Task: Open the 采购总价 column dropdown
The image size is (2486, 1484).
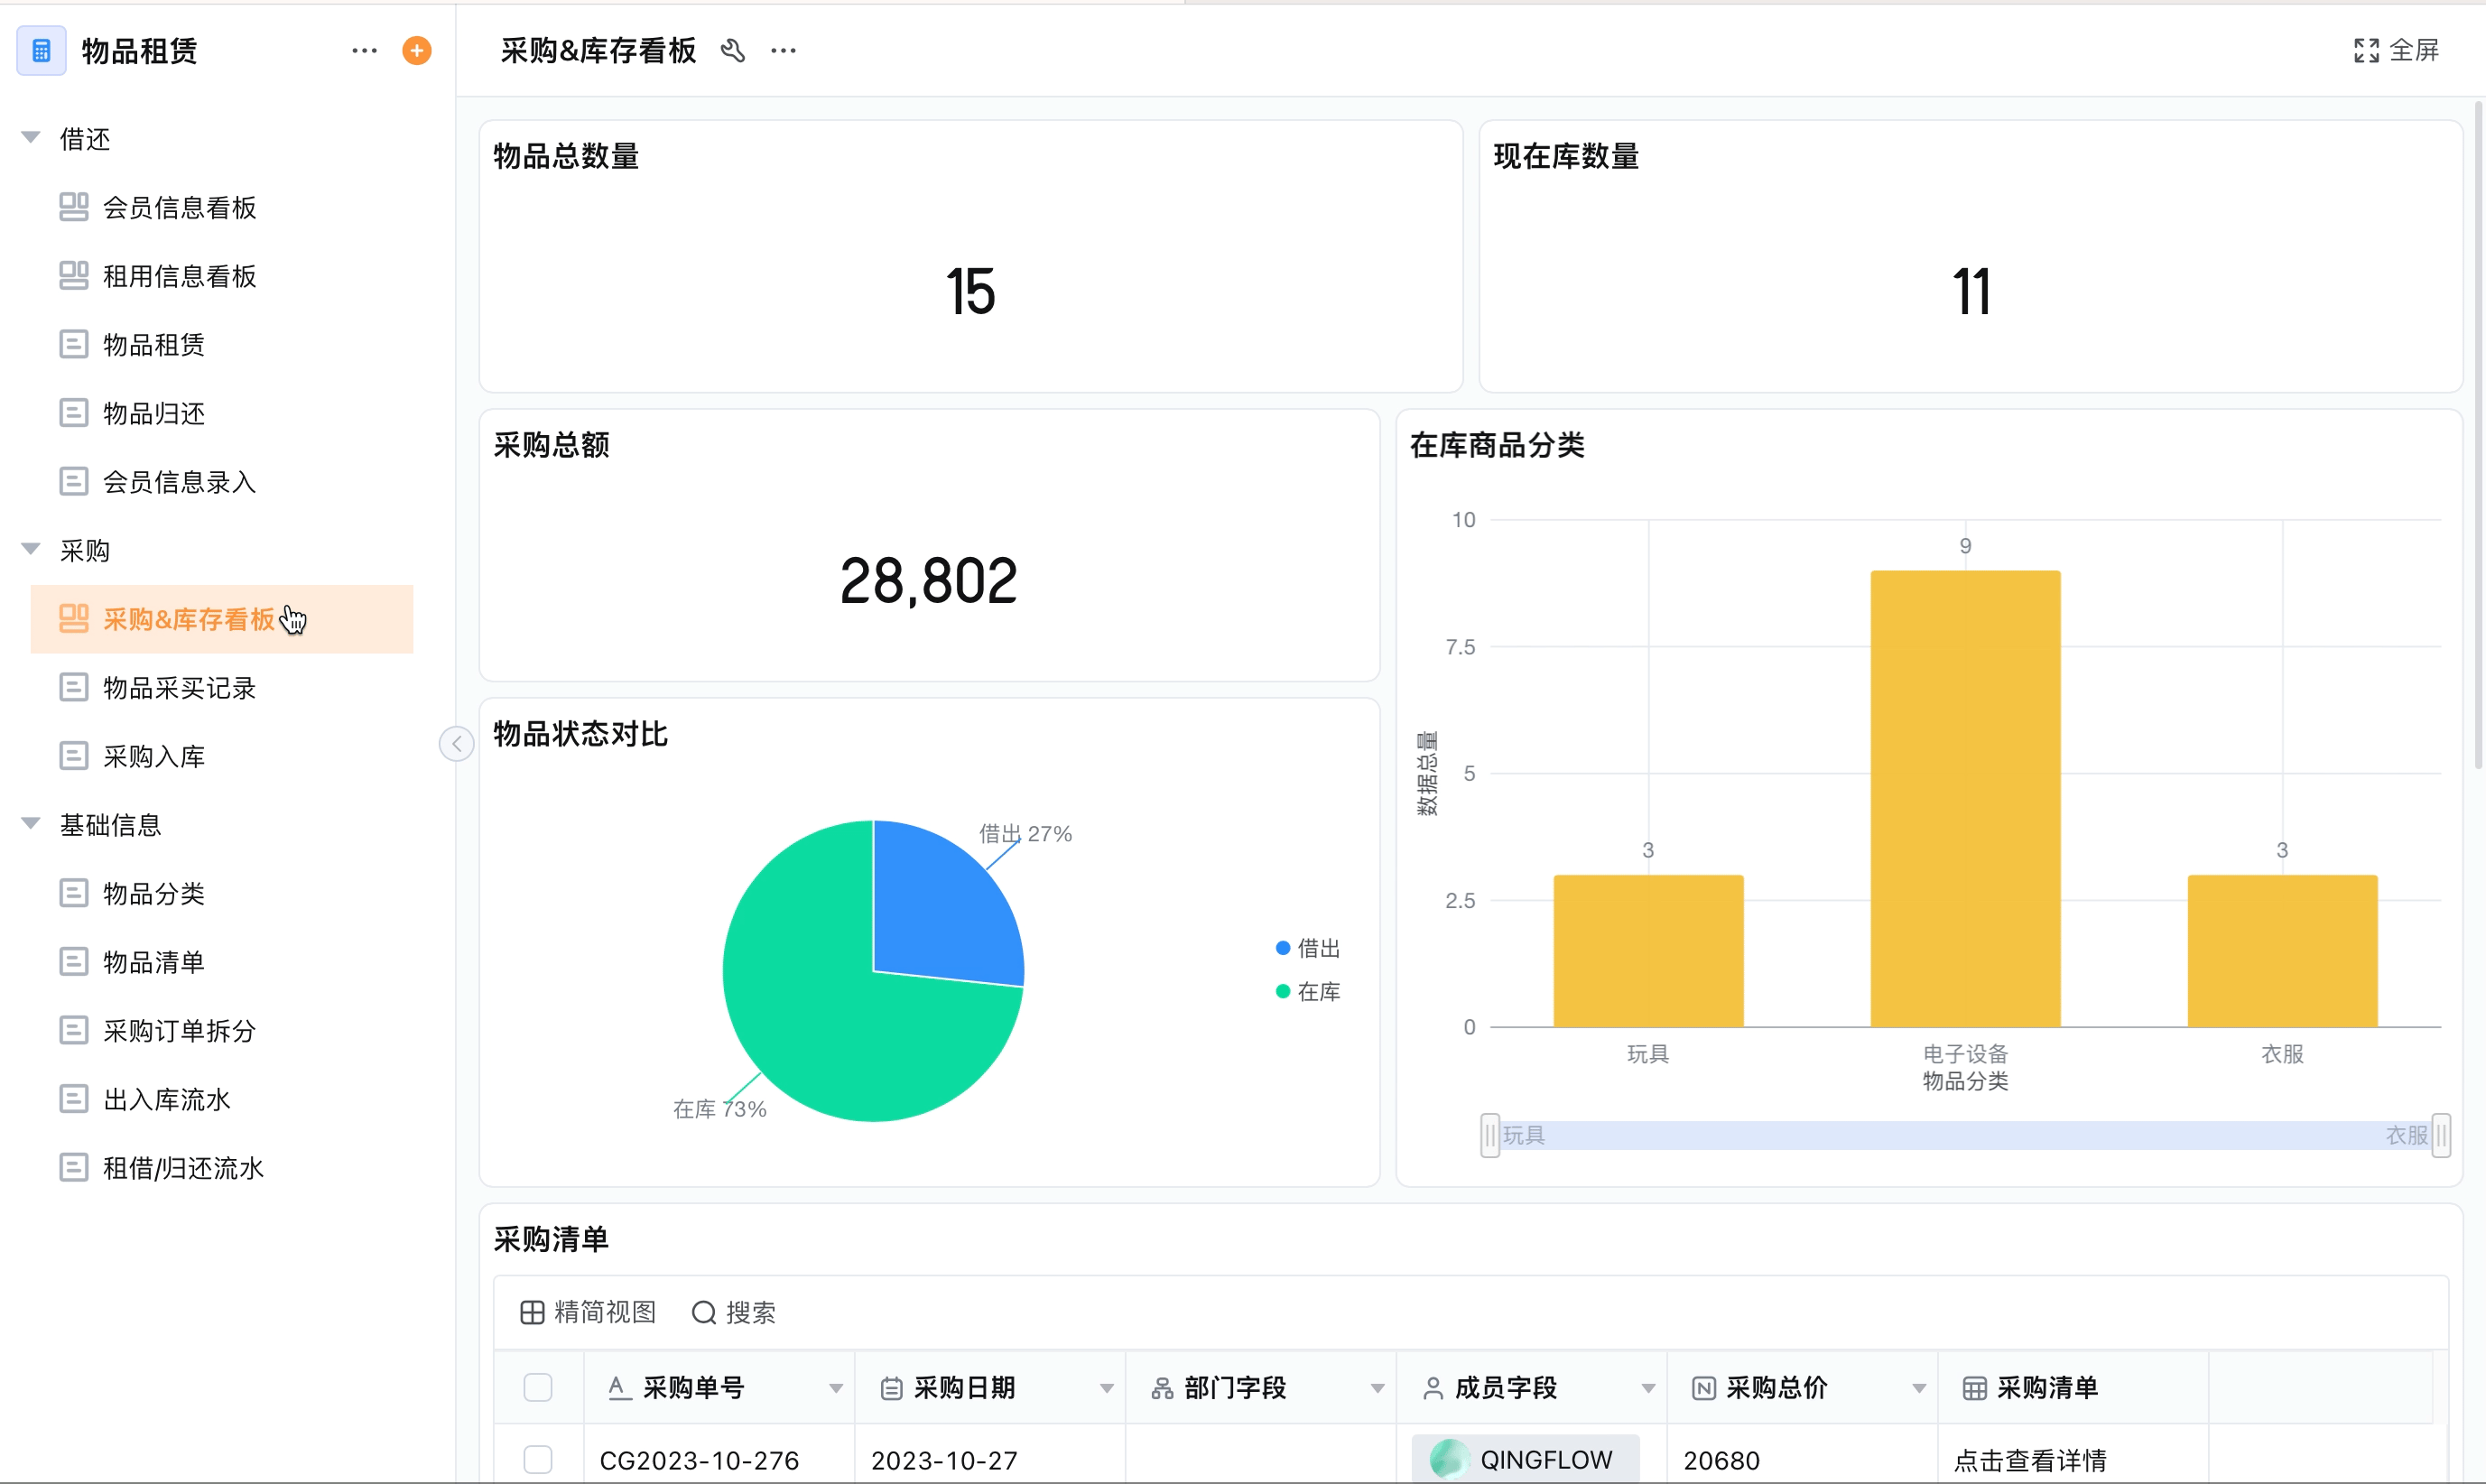Action: (x=1920, y=1388)
